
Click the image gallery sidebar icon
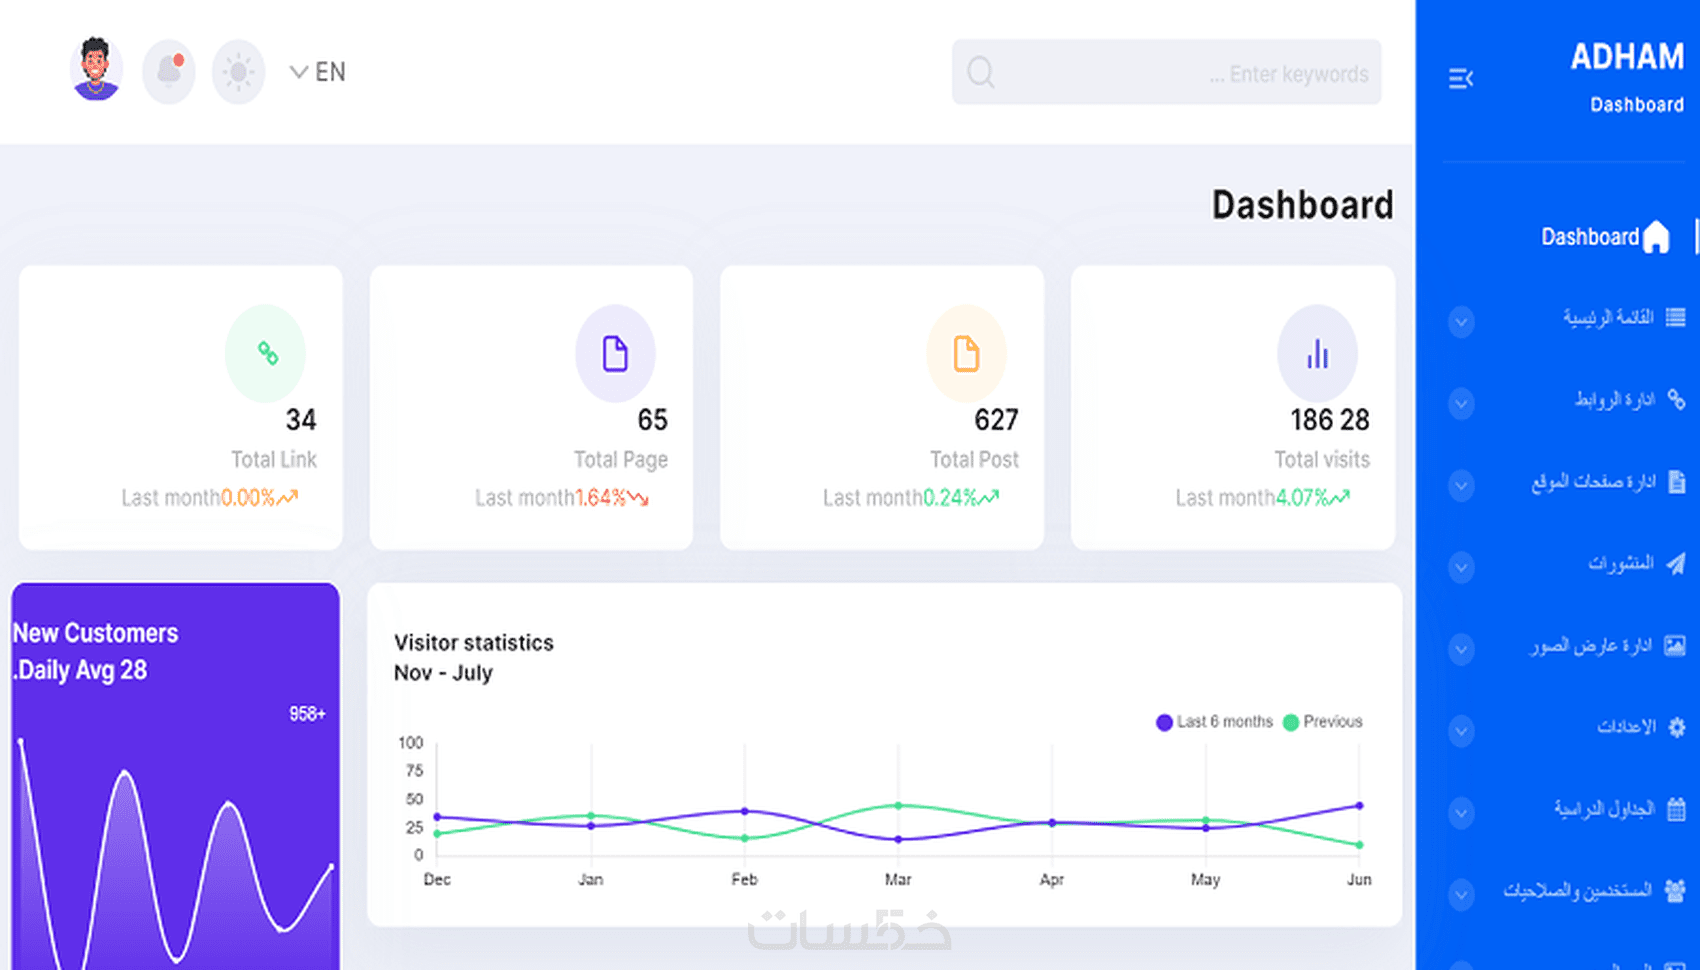click(1675, 646)
